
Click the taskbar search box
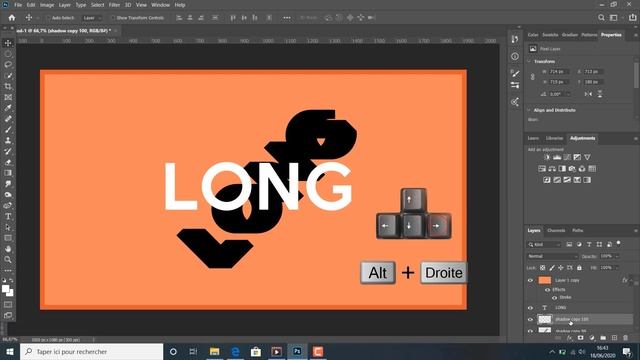click(x=91, y=351)
